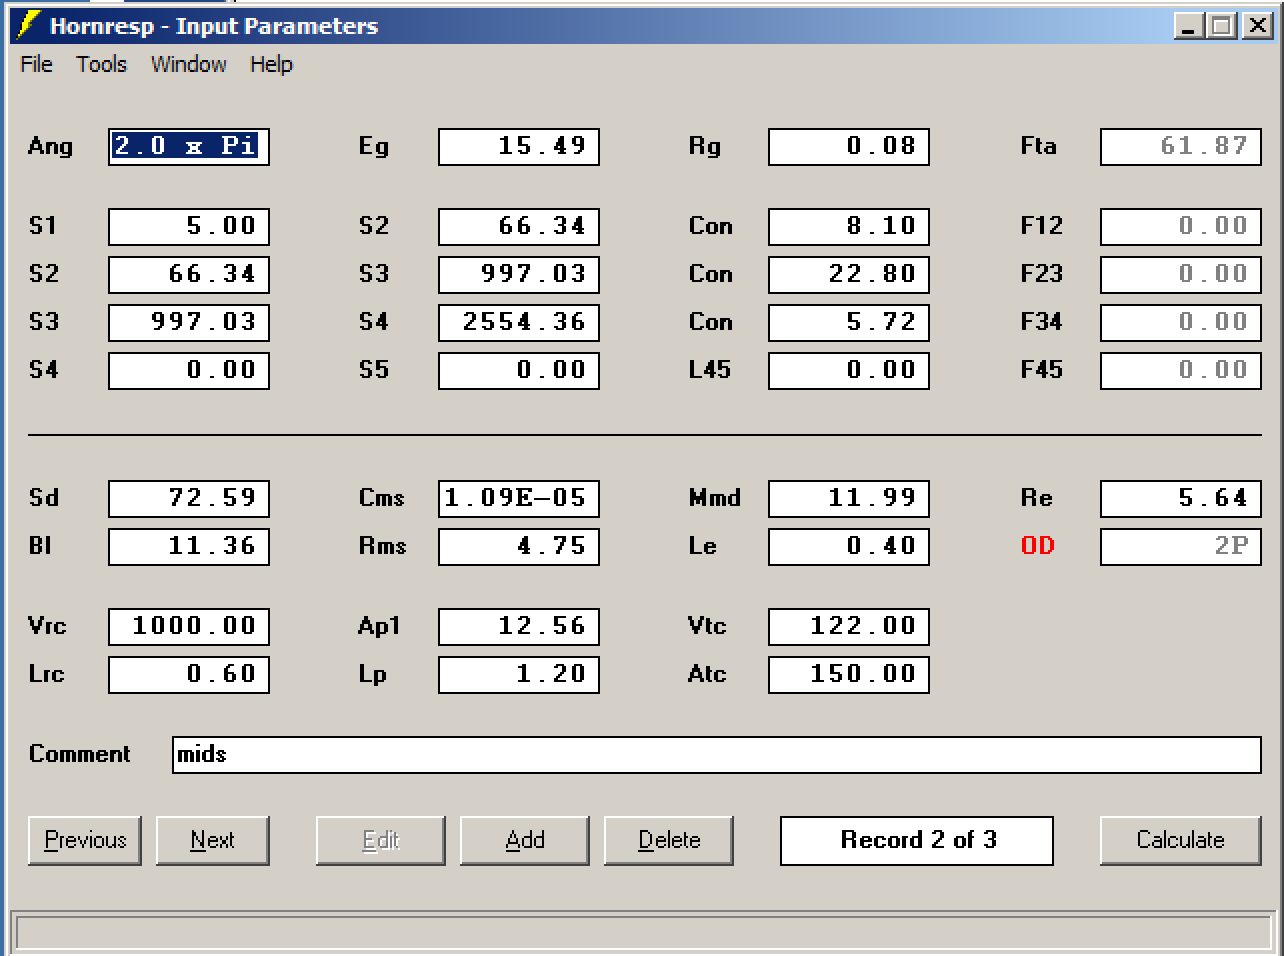1284x956 pixels.
Task: Click the S1 field with 5.00
Action: pyautogui.click(x=189, y=226)
